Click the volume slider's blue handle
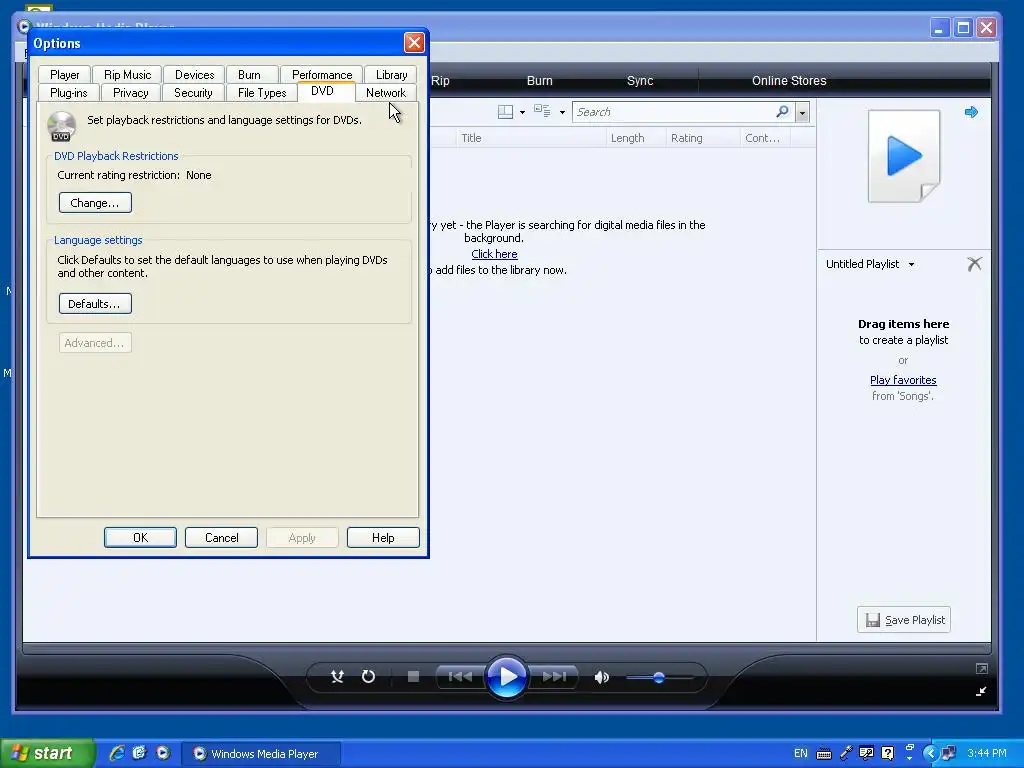 659,678
